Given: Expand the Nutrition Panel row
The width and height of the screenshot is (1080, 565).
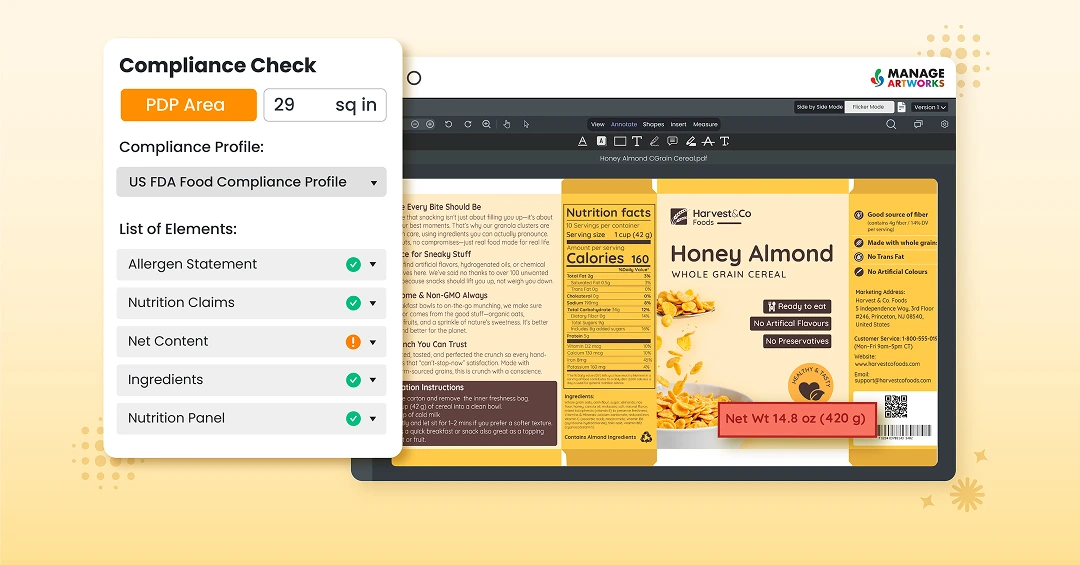Looking at the screenshot, I should click(373, 419).
